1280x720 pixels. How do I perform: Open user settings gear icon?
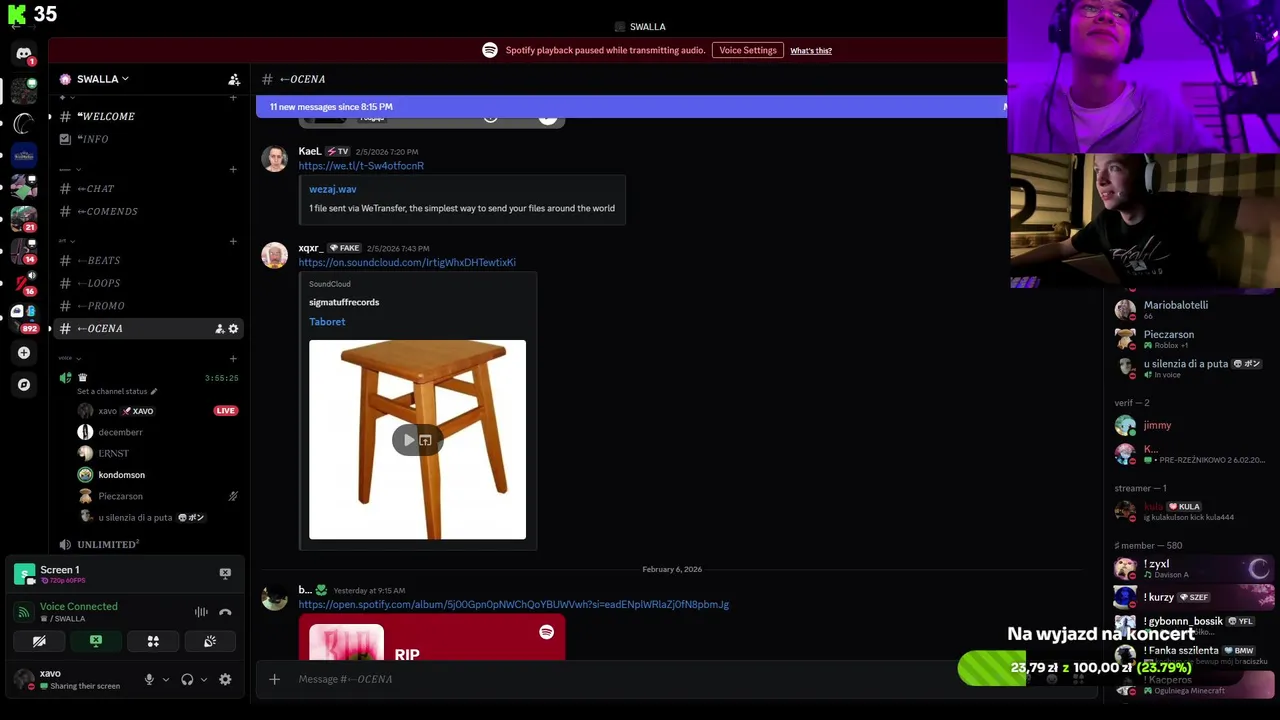point(225,679)
